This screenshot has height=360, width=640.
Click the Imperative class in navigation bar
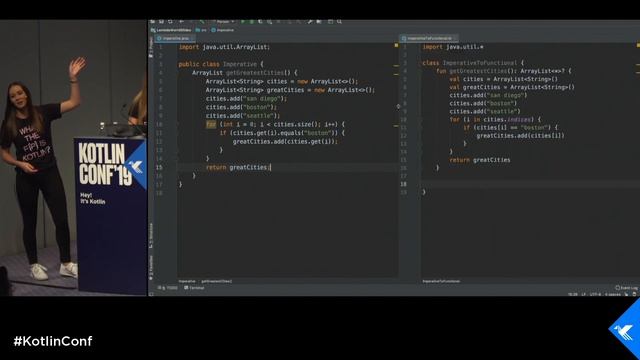[x=222, y=30]
